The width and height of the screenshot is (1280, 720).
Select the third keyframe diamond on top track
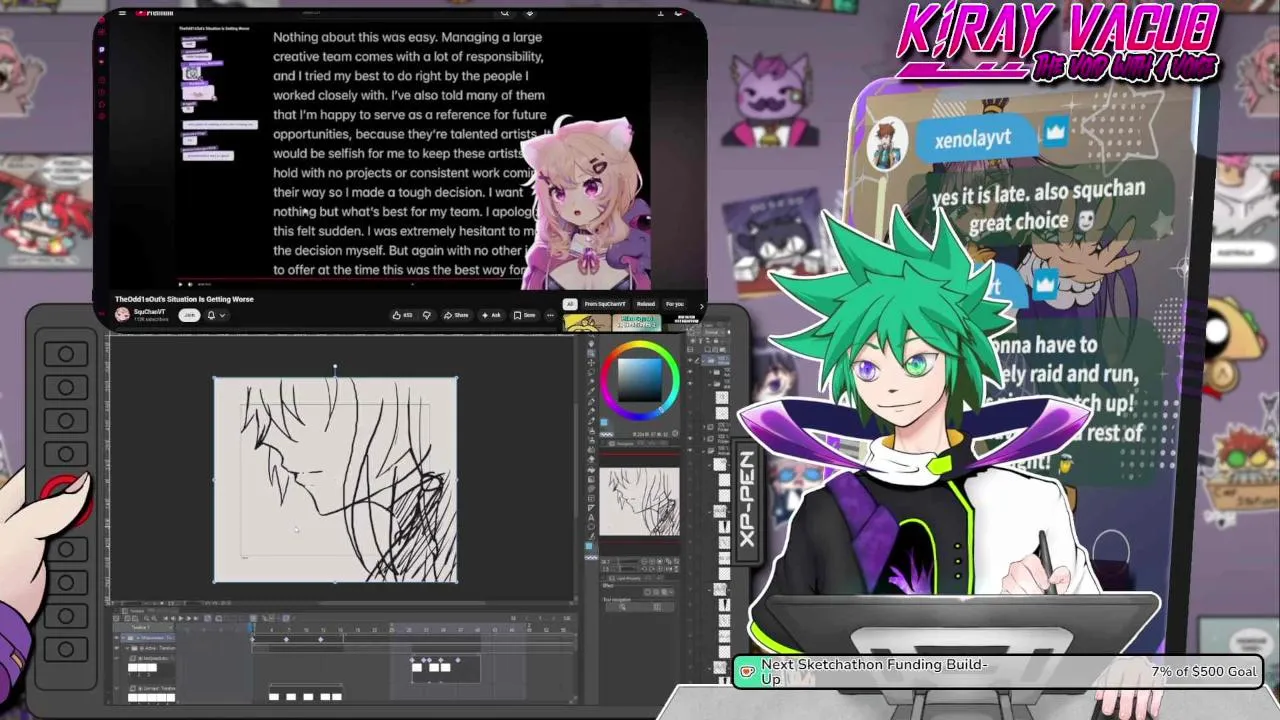point(320,639)
